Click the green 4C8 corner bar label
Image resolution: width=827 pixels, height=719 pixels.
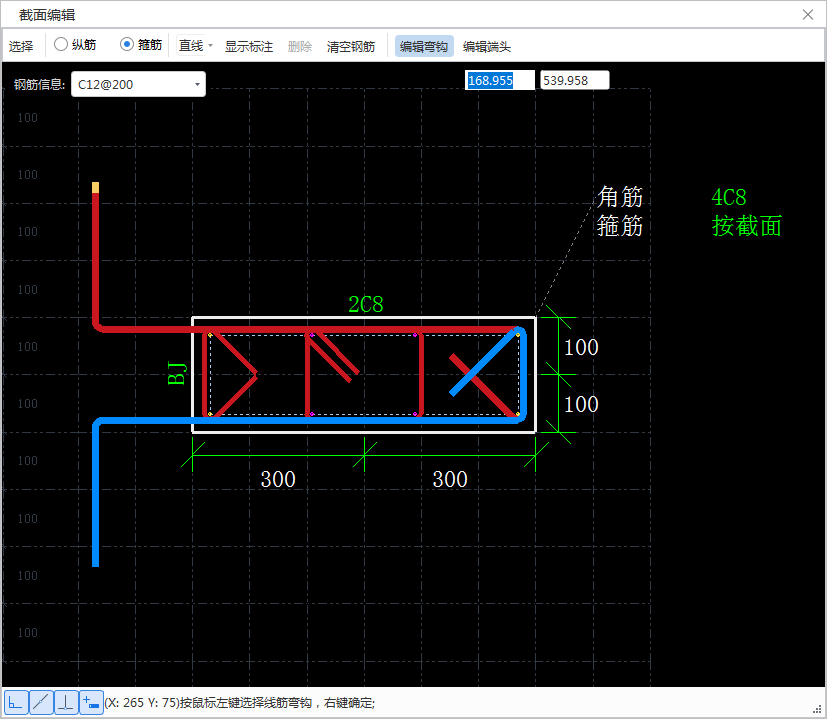[729, 198]
